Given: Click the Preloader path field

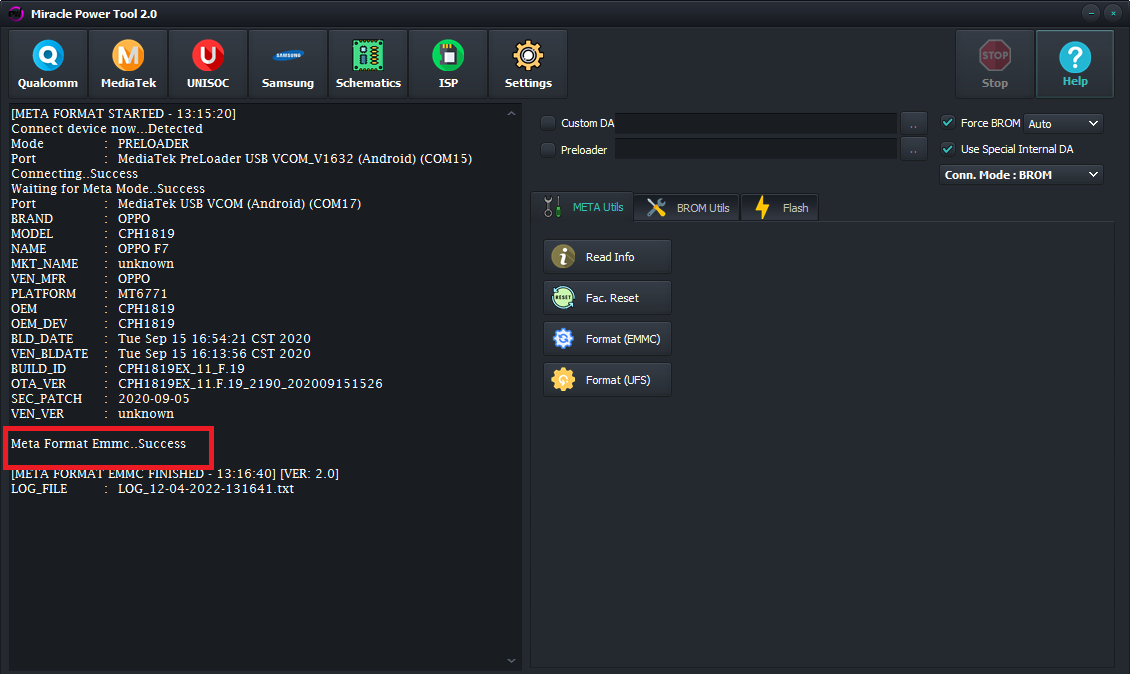Looking at the screenshot, I should 756,149.
